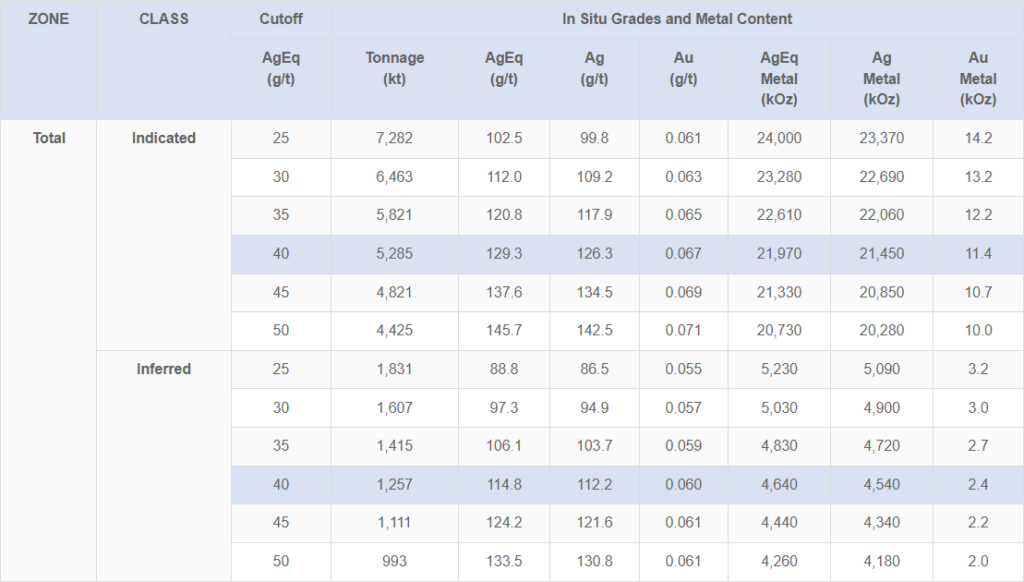
Task: Click the Inferred class cell
Action: [x=163, y=369]
